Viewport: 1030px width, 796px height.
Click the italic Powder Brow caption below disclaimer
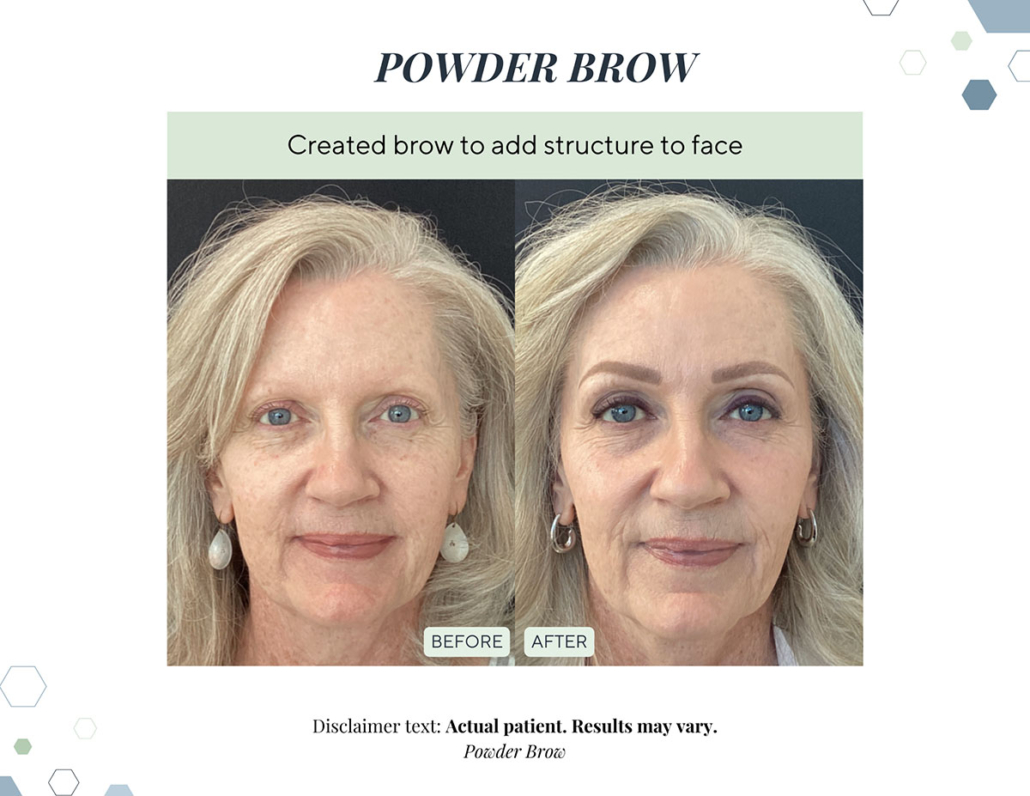[514, 751]
